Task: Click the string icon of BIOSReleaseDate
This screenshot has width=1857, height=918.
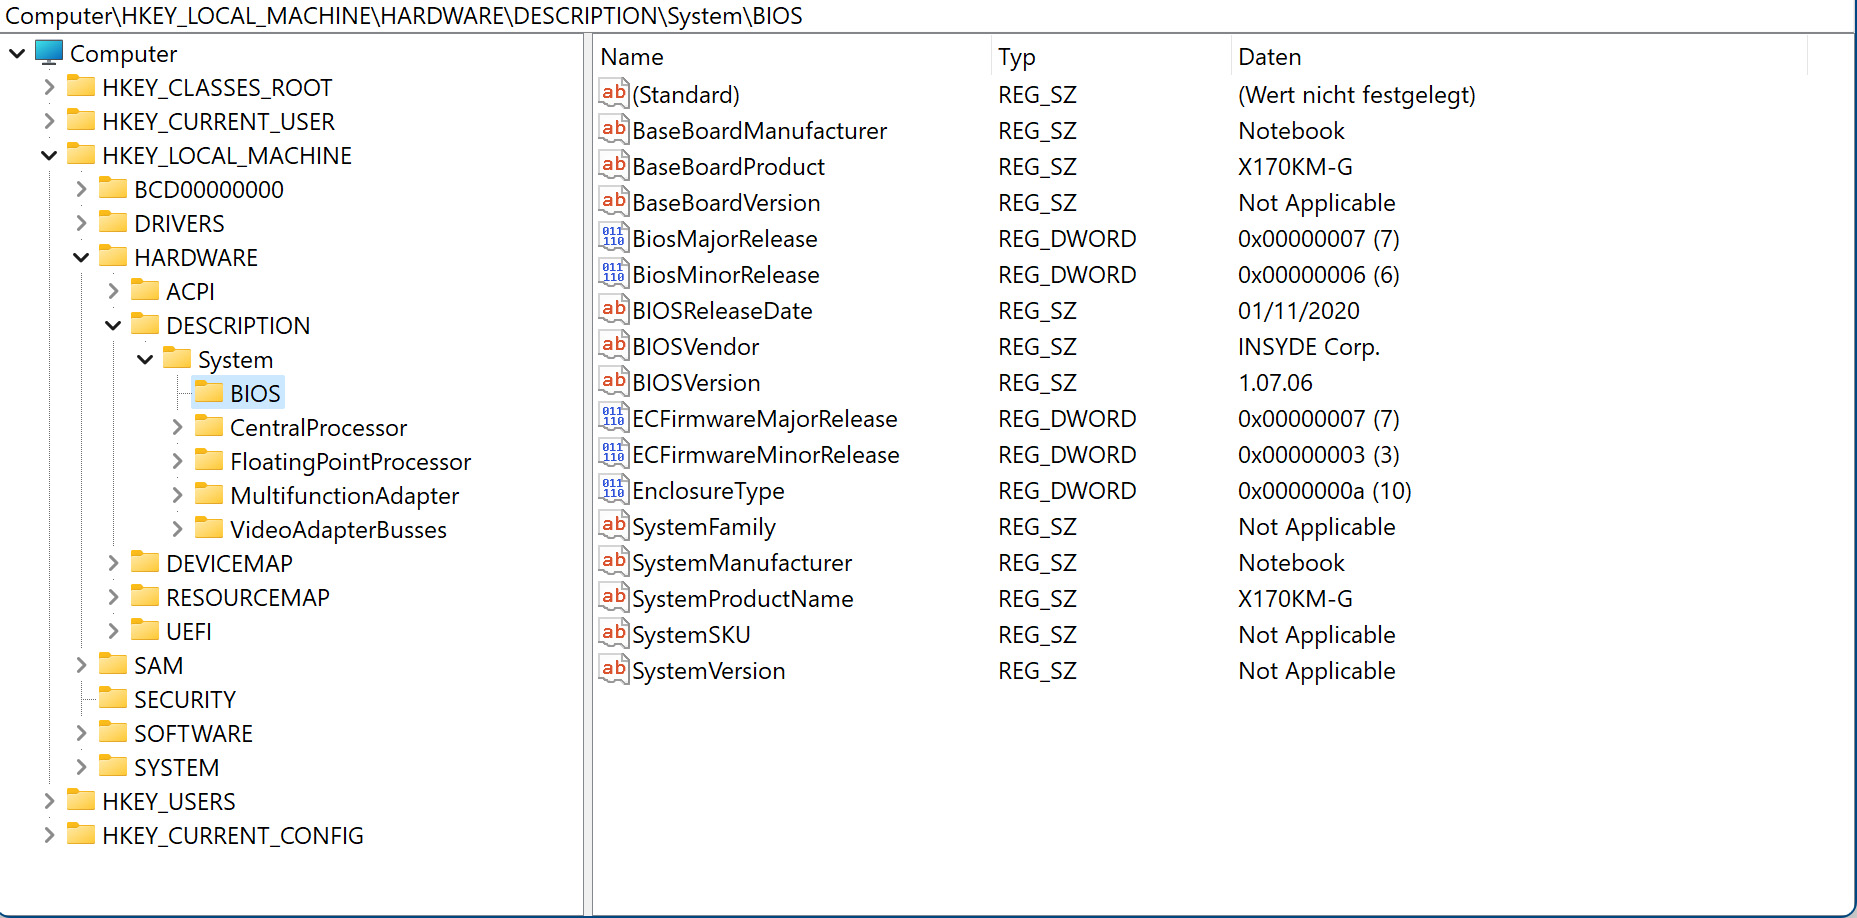Action: point(613,310)
